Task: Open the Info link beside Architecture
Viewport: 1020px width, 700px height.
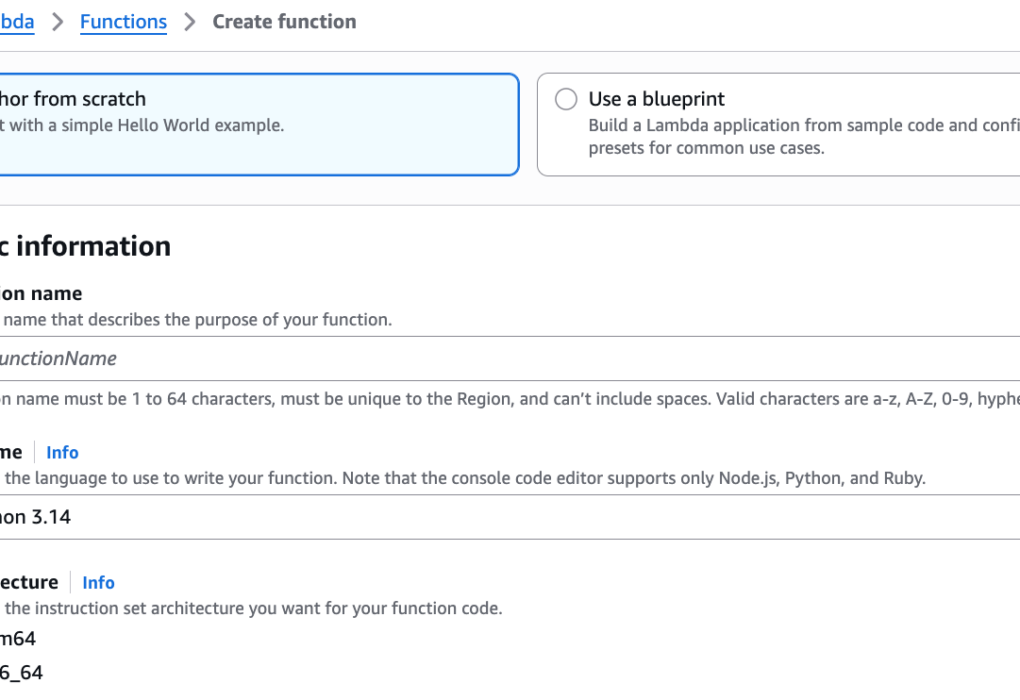Action: pos(98,582)
